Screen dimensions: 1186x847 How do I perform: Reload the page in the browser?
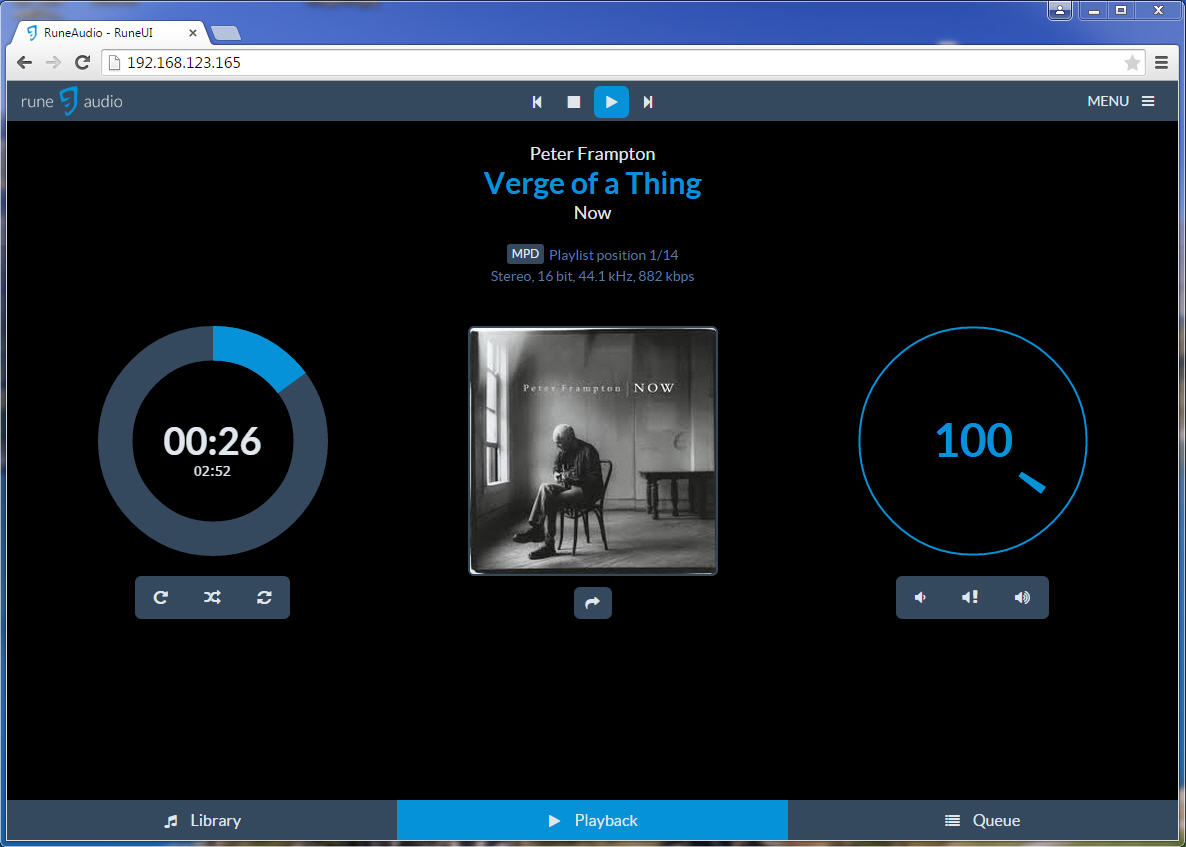(x=82, y=63)
